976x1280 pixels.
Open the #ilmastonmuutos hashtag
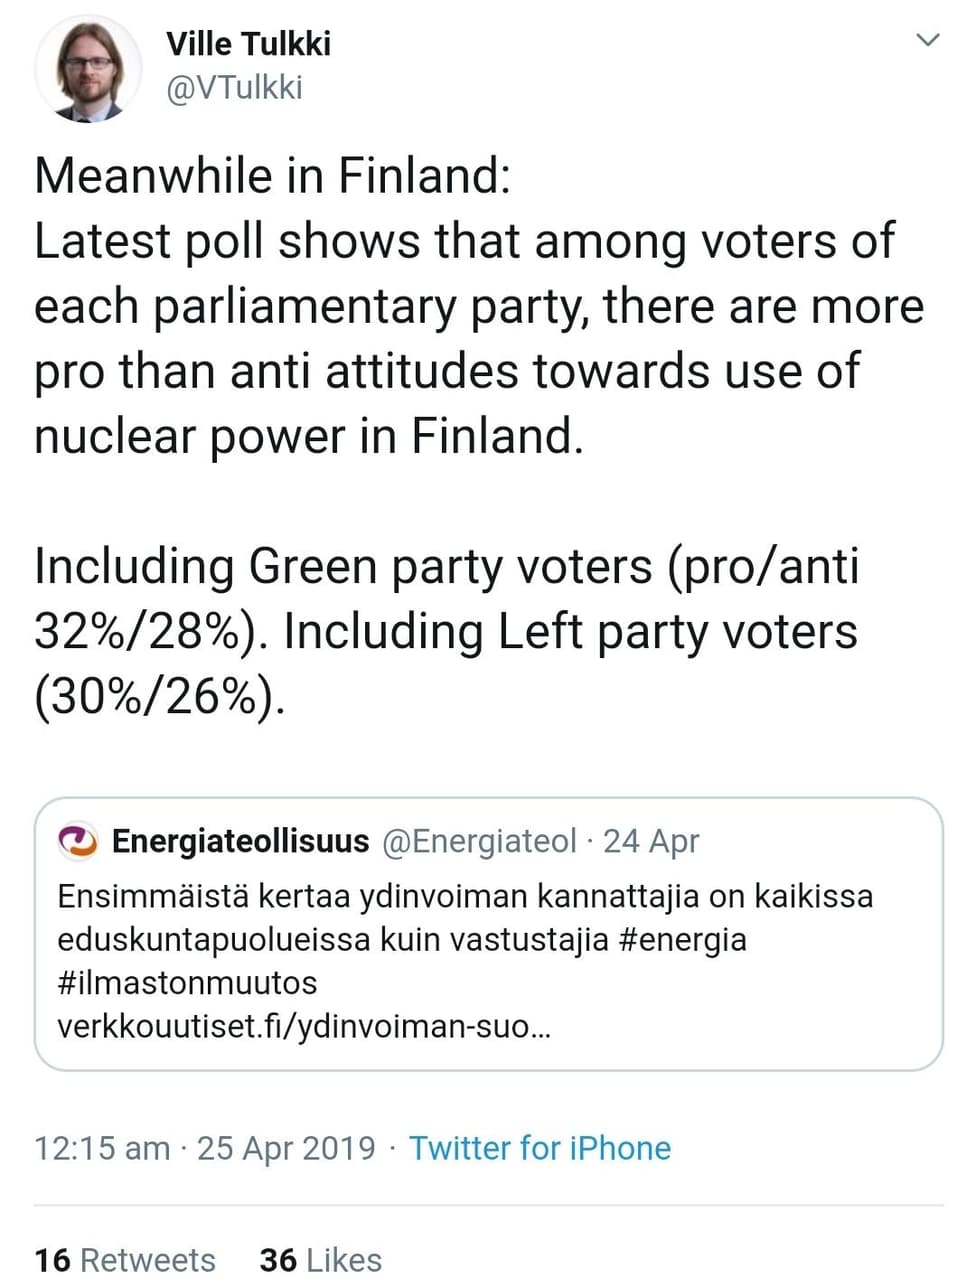[x=187, y=983]
